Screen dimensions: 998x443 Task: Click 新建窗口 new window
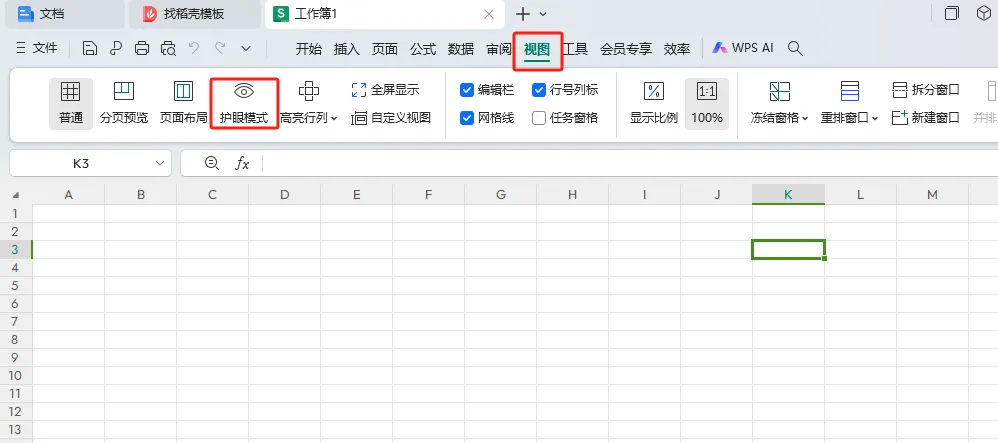point(925,118)
